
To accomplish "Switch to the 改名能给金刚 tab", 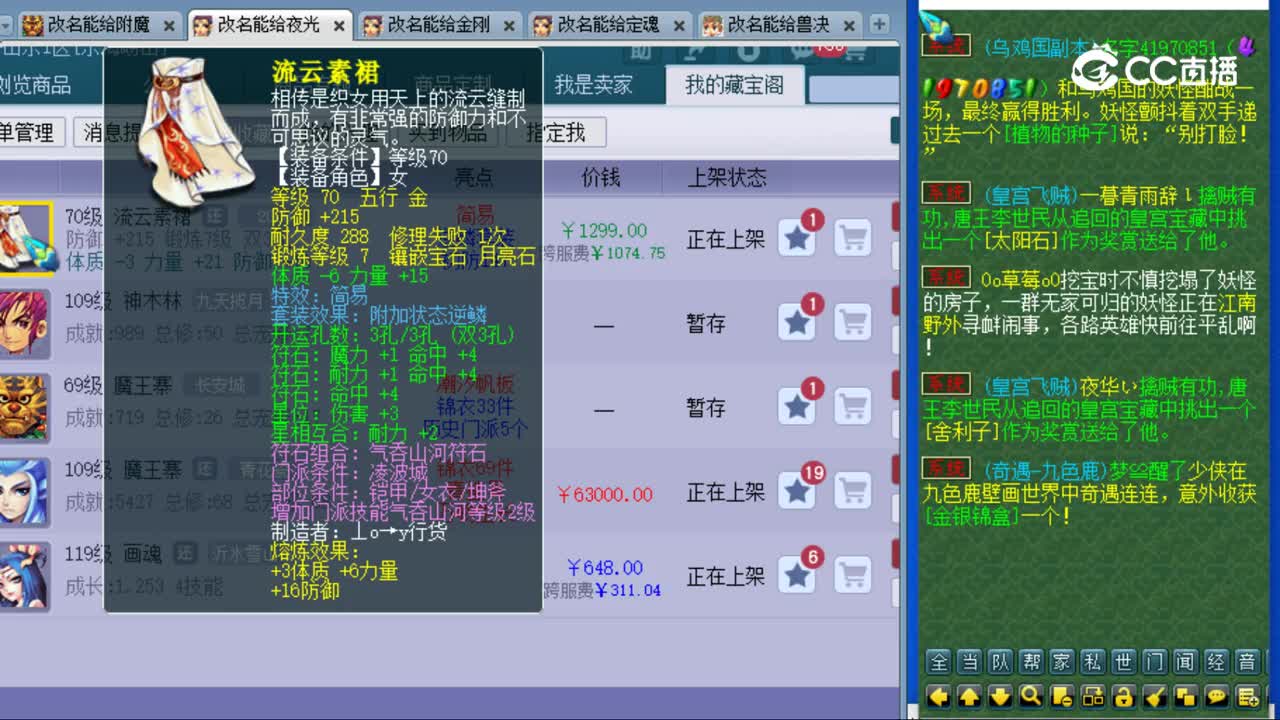I will pyautogui.click(x=439, y=25).
